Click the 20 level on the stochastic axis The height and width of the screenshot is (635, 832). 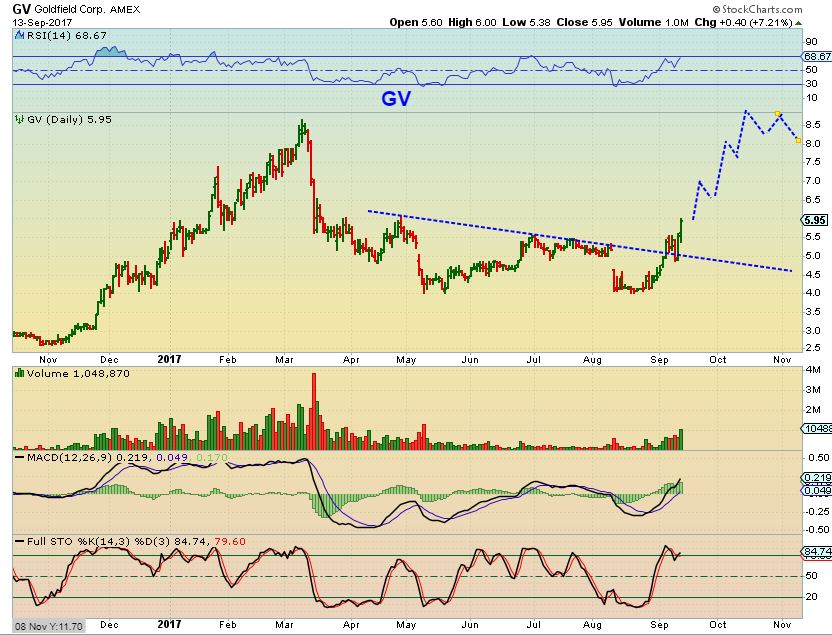click(x=811, y=597)
